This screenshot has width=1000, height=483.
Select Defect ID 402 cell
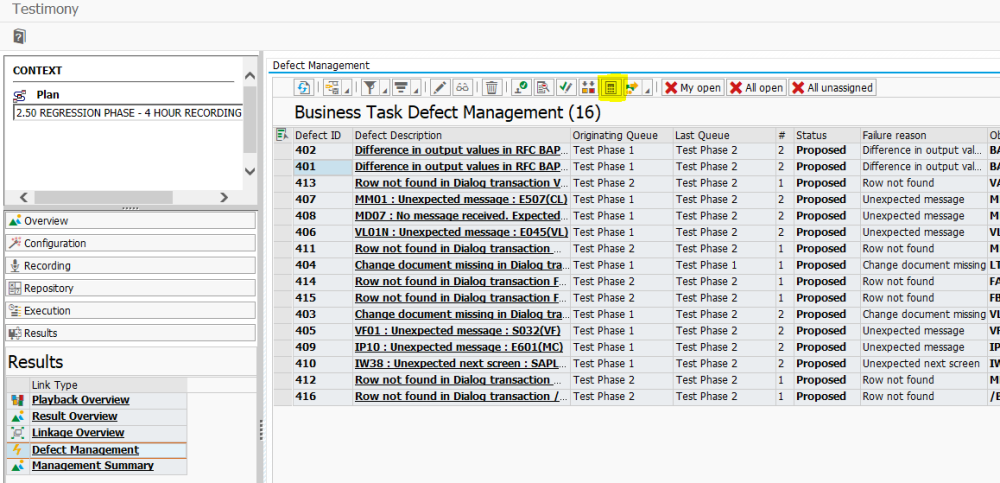pyautogui.click(x=323, y=150)
